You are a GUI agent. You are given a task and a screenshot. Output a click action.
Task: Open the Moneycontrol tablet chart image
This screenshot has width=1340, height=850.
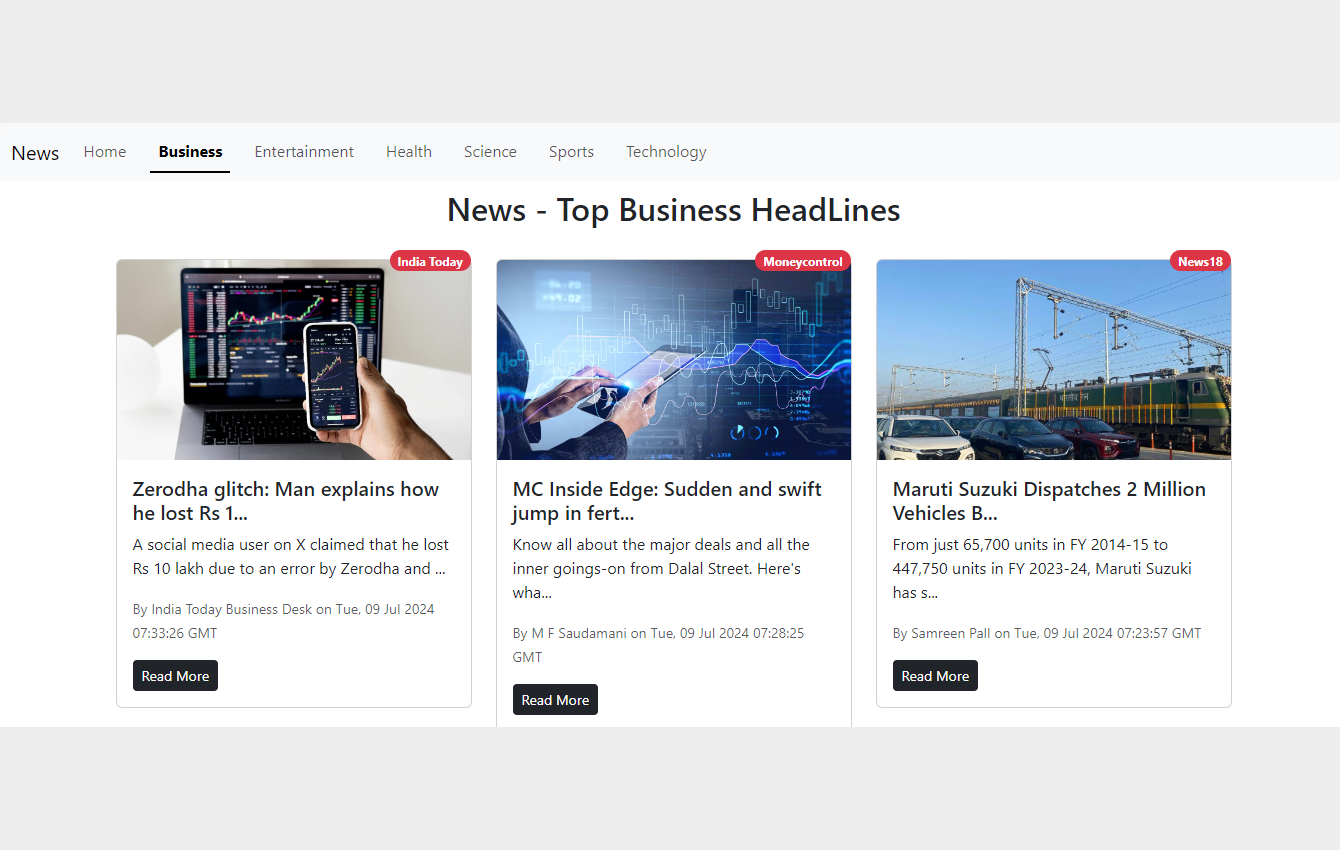coord(674,360)
